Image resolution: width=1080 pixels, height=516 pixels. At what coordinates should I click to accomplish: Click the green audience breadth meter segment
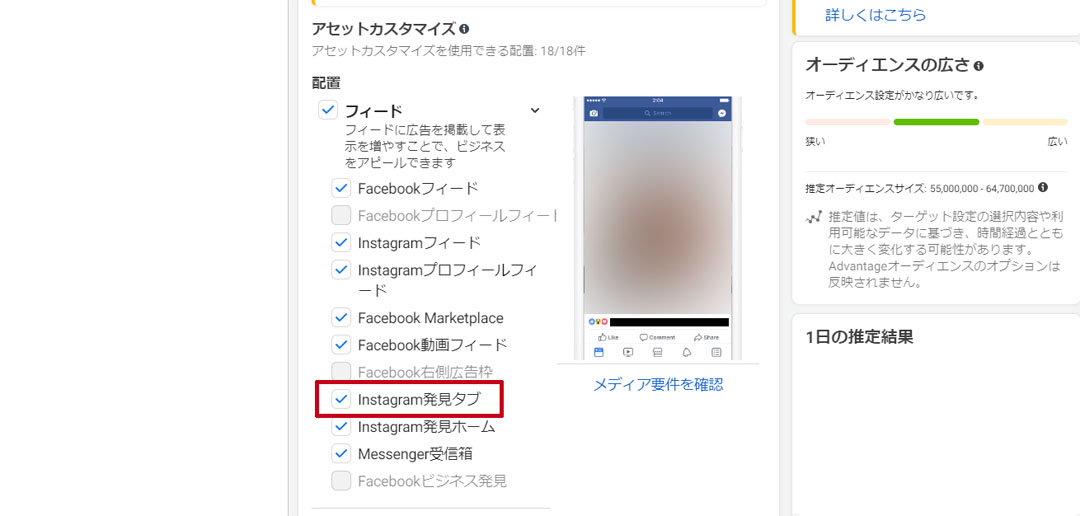point(936,122)
